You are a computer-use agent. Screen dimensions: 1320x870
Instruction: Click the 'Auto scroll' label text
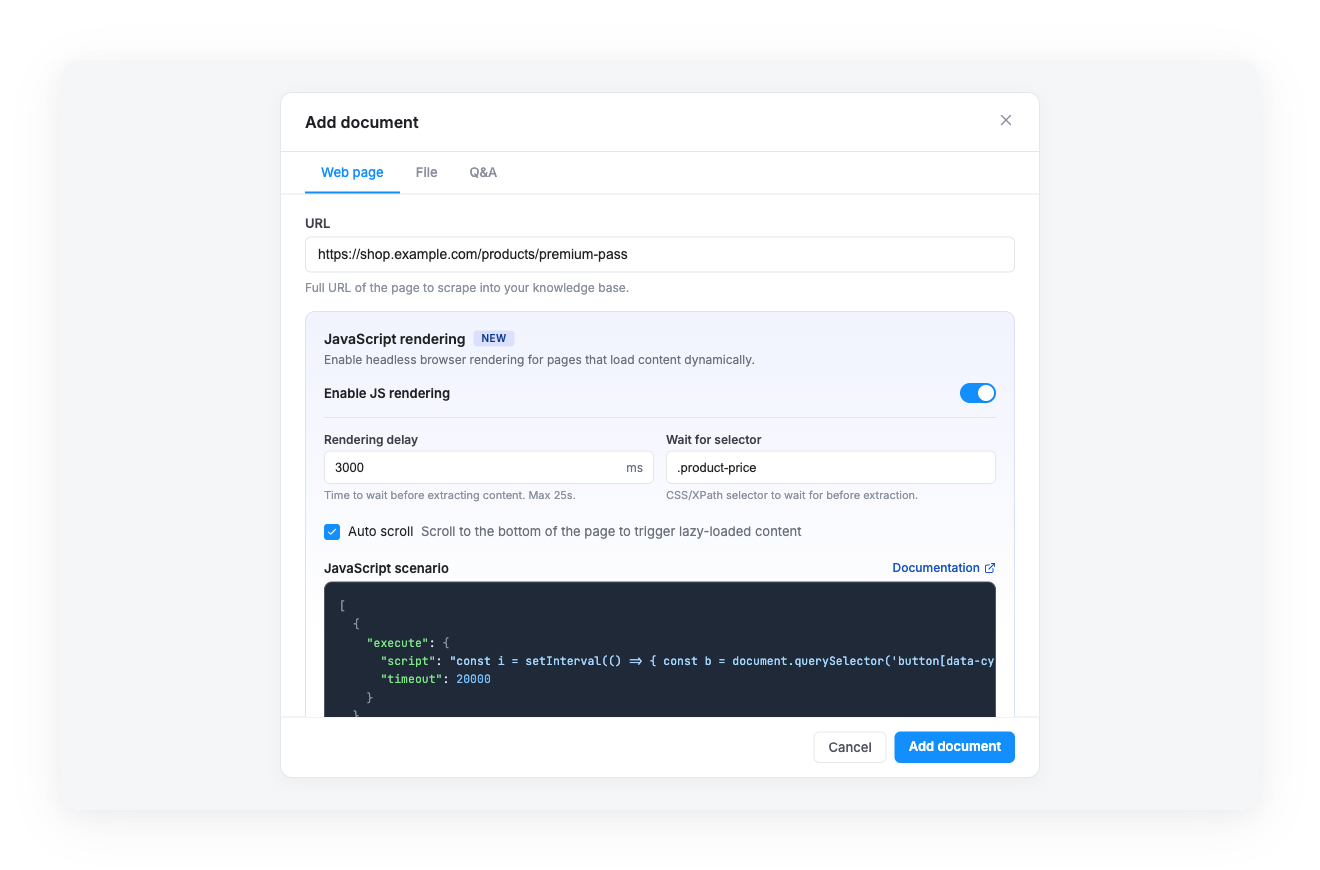point(380,531)
